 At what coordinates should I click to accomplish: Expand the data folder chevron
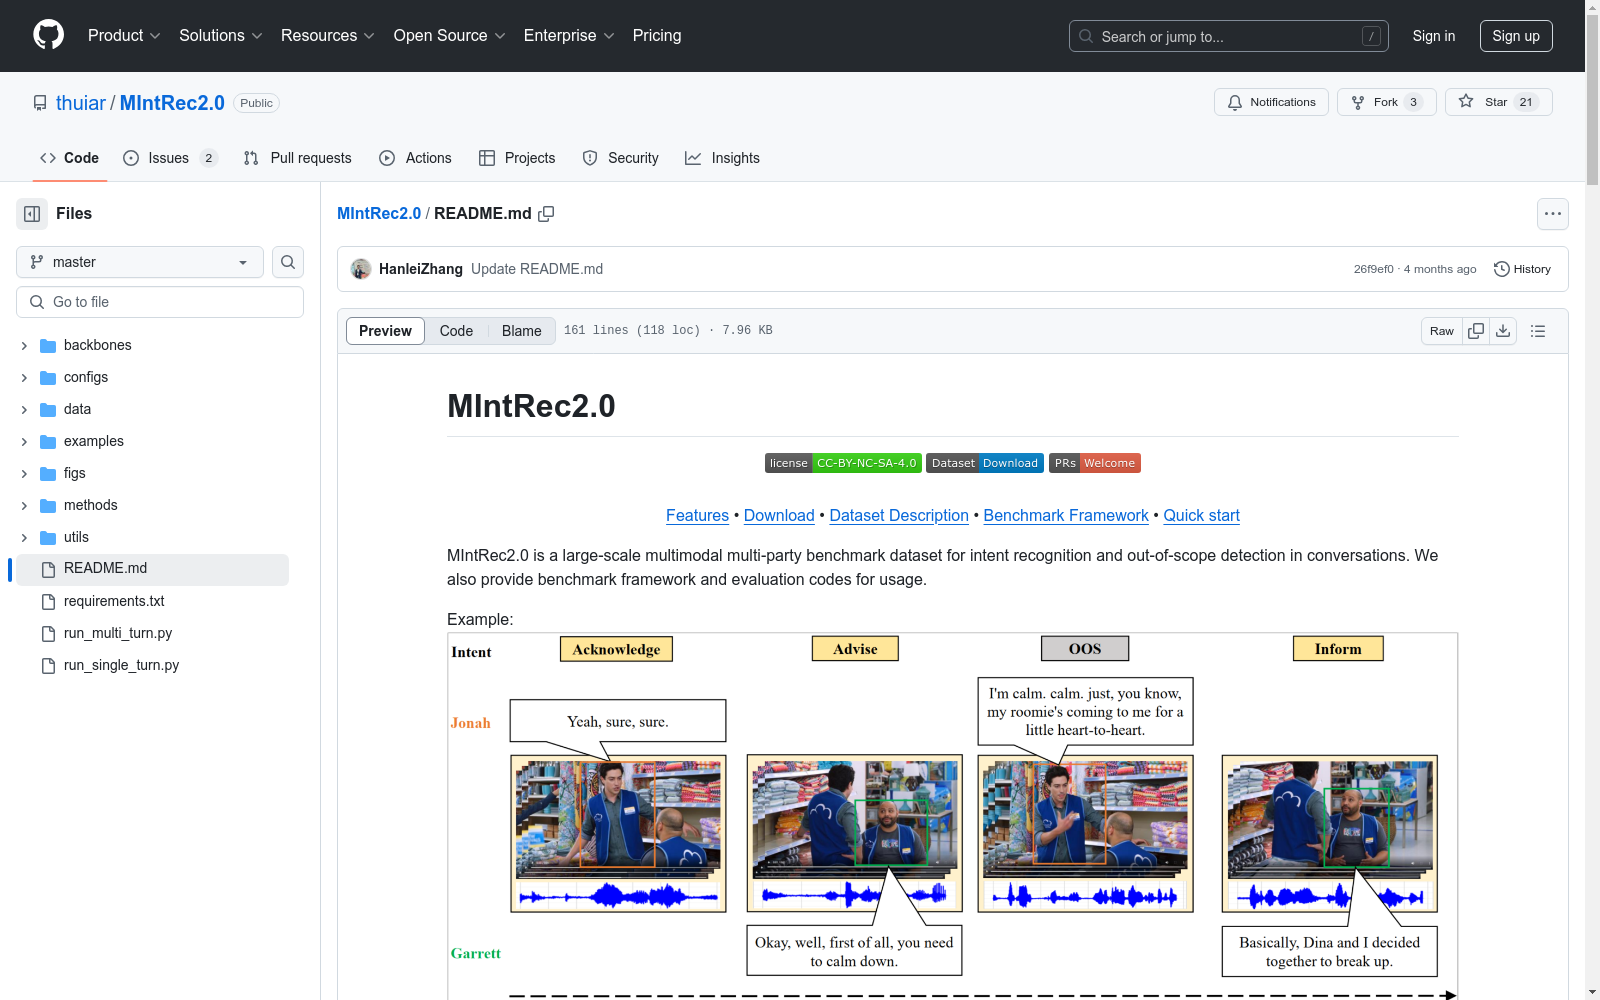(x=24, y=409)
